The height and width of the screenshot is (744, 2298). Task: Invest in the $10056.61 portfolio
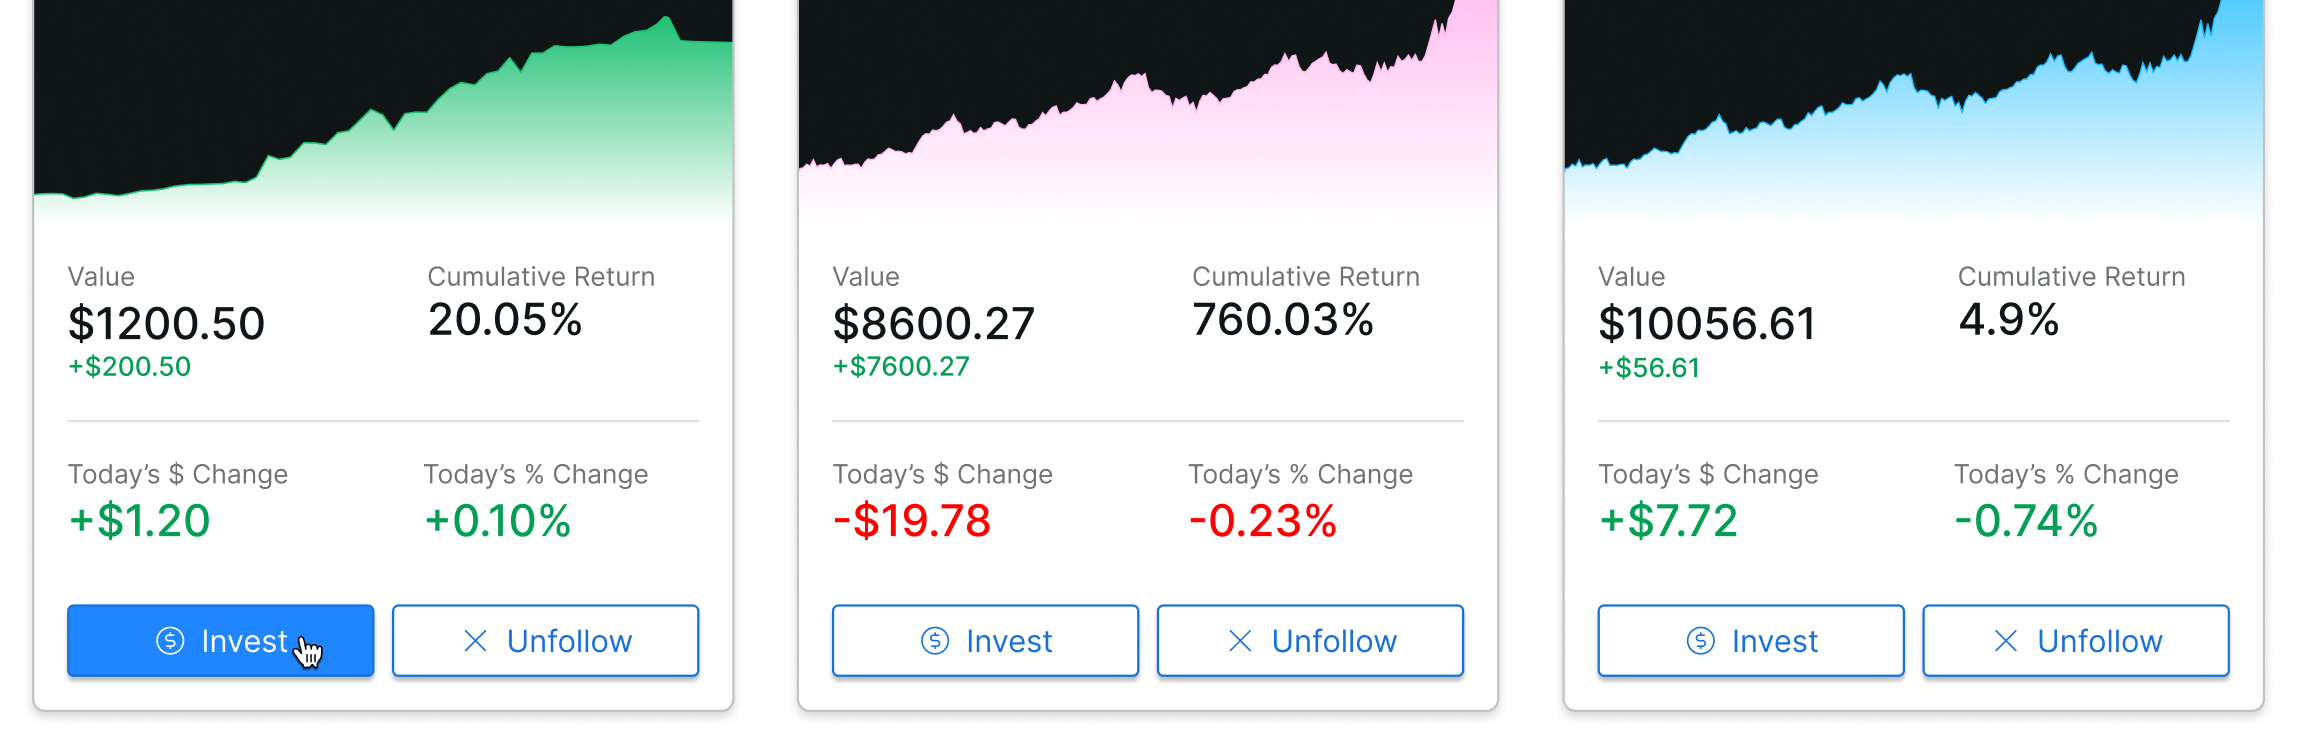click(x=1751, y=641)
